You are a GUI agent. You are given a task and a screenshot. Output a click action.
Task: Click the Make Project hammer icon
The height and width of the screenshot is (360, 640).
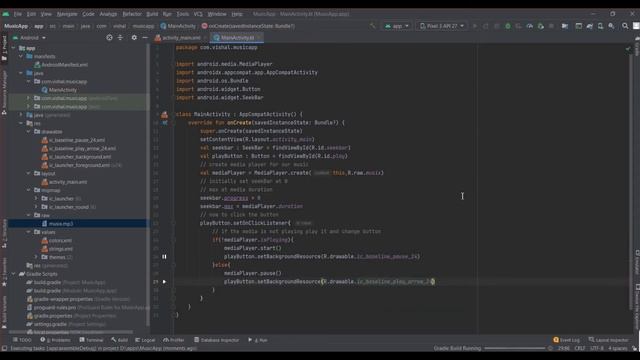click(x=372, y=26)
